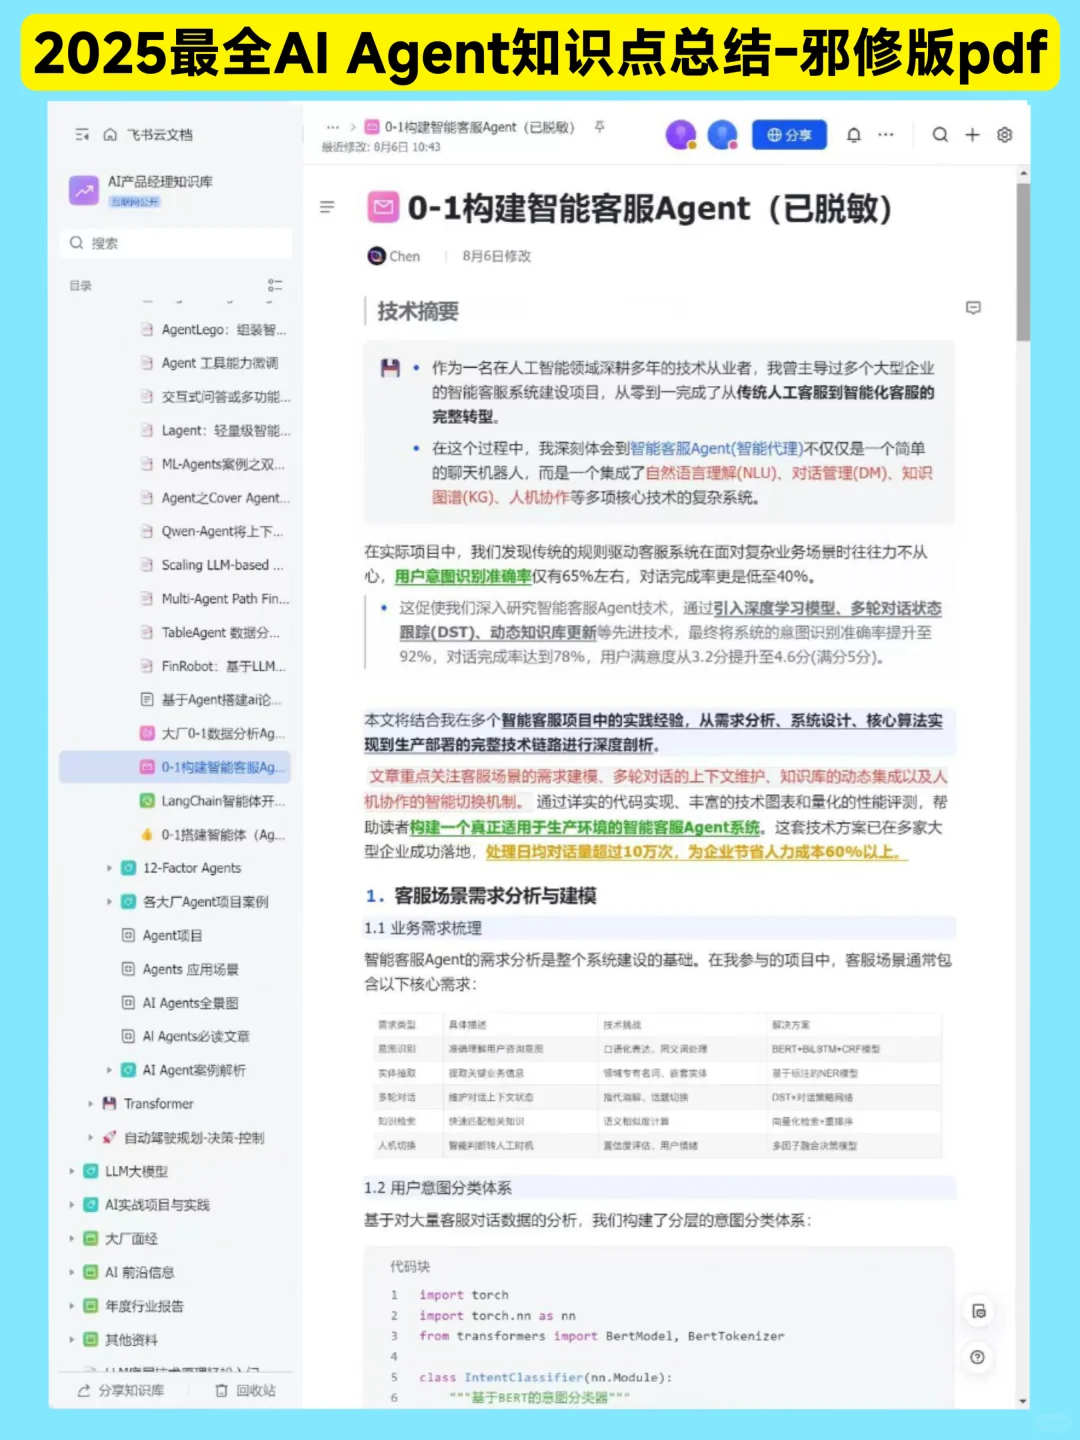Click the purple collaborator avatar

[x=681, y=134]
